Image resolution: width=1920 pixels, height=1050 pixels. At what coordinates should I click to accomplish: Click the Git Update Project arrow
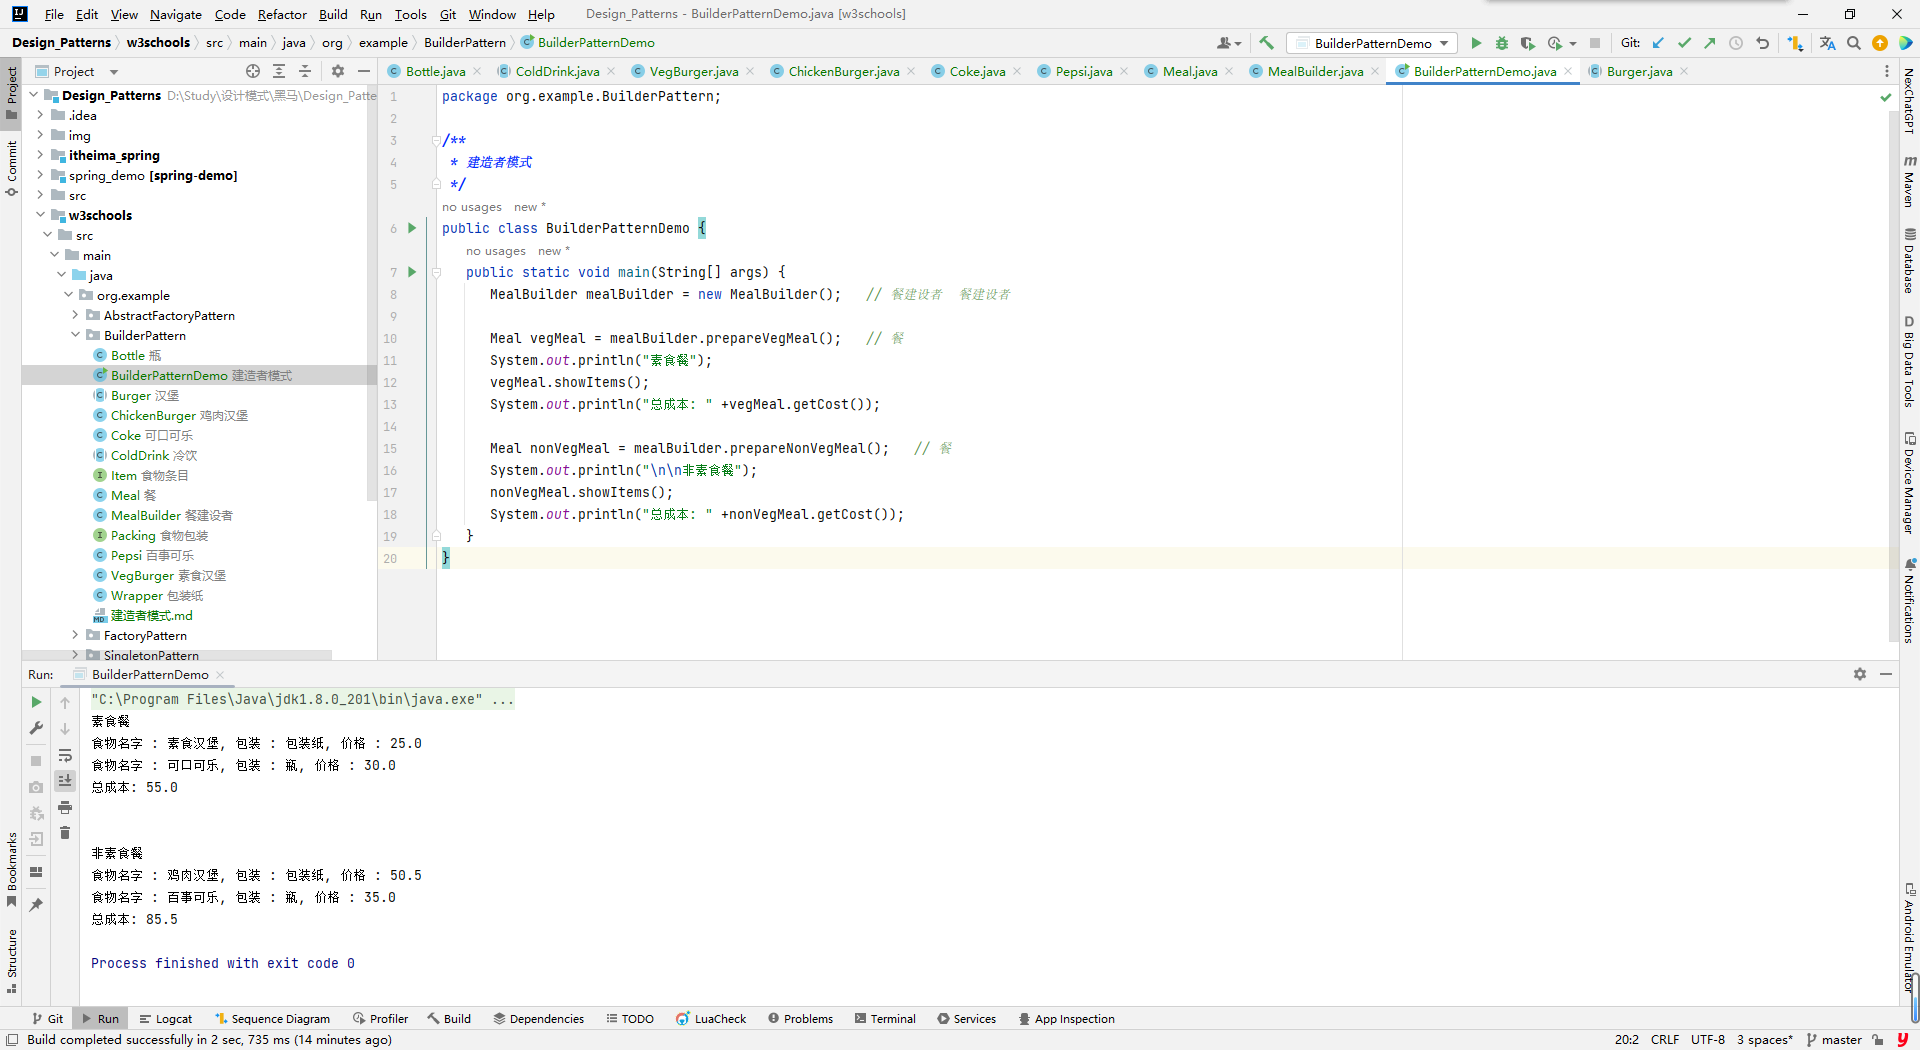(x=1658, y=43)
